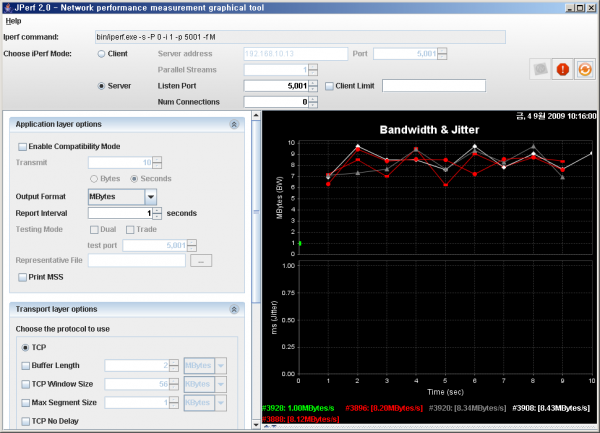Click the orange Restore defaults icon
The height and width of the screenshot is (433, 600).
click(x=585, y=69)
